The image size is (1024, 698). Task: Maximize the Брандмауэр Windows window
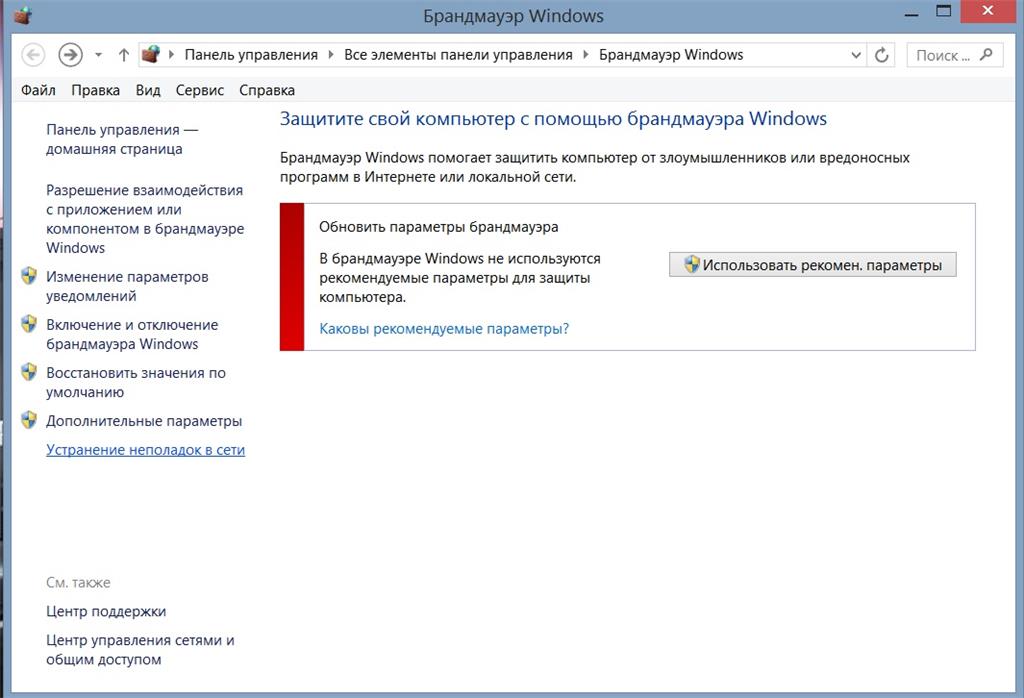point(943,12)
